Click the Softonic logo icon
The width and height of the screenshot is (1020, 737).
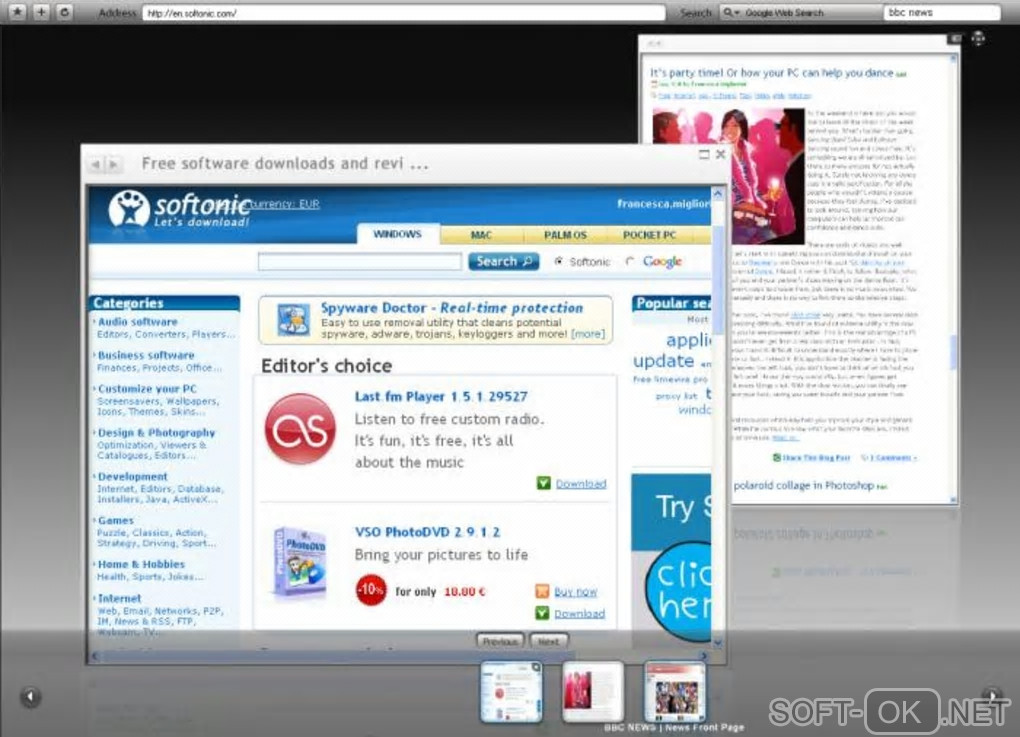coord(129,208)
